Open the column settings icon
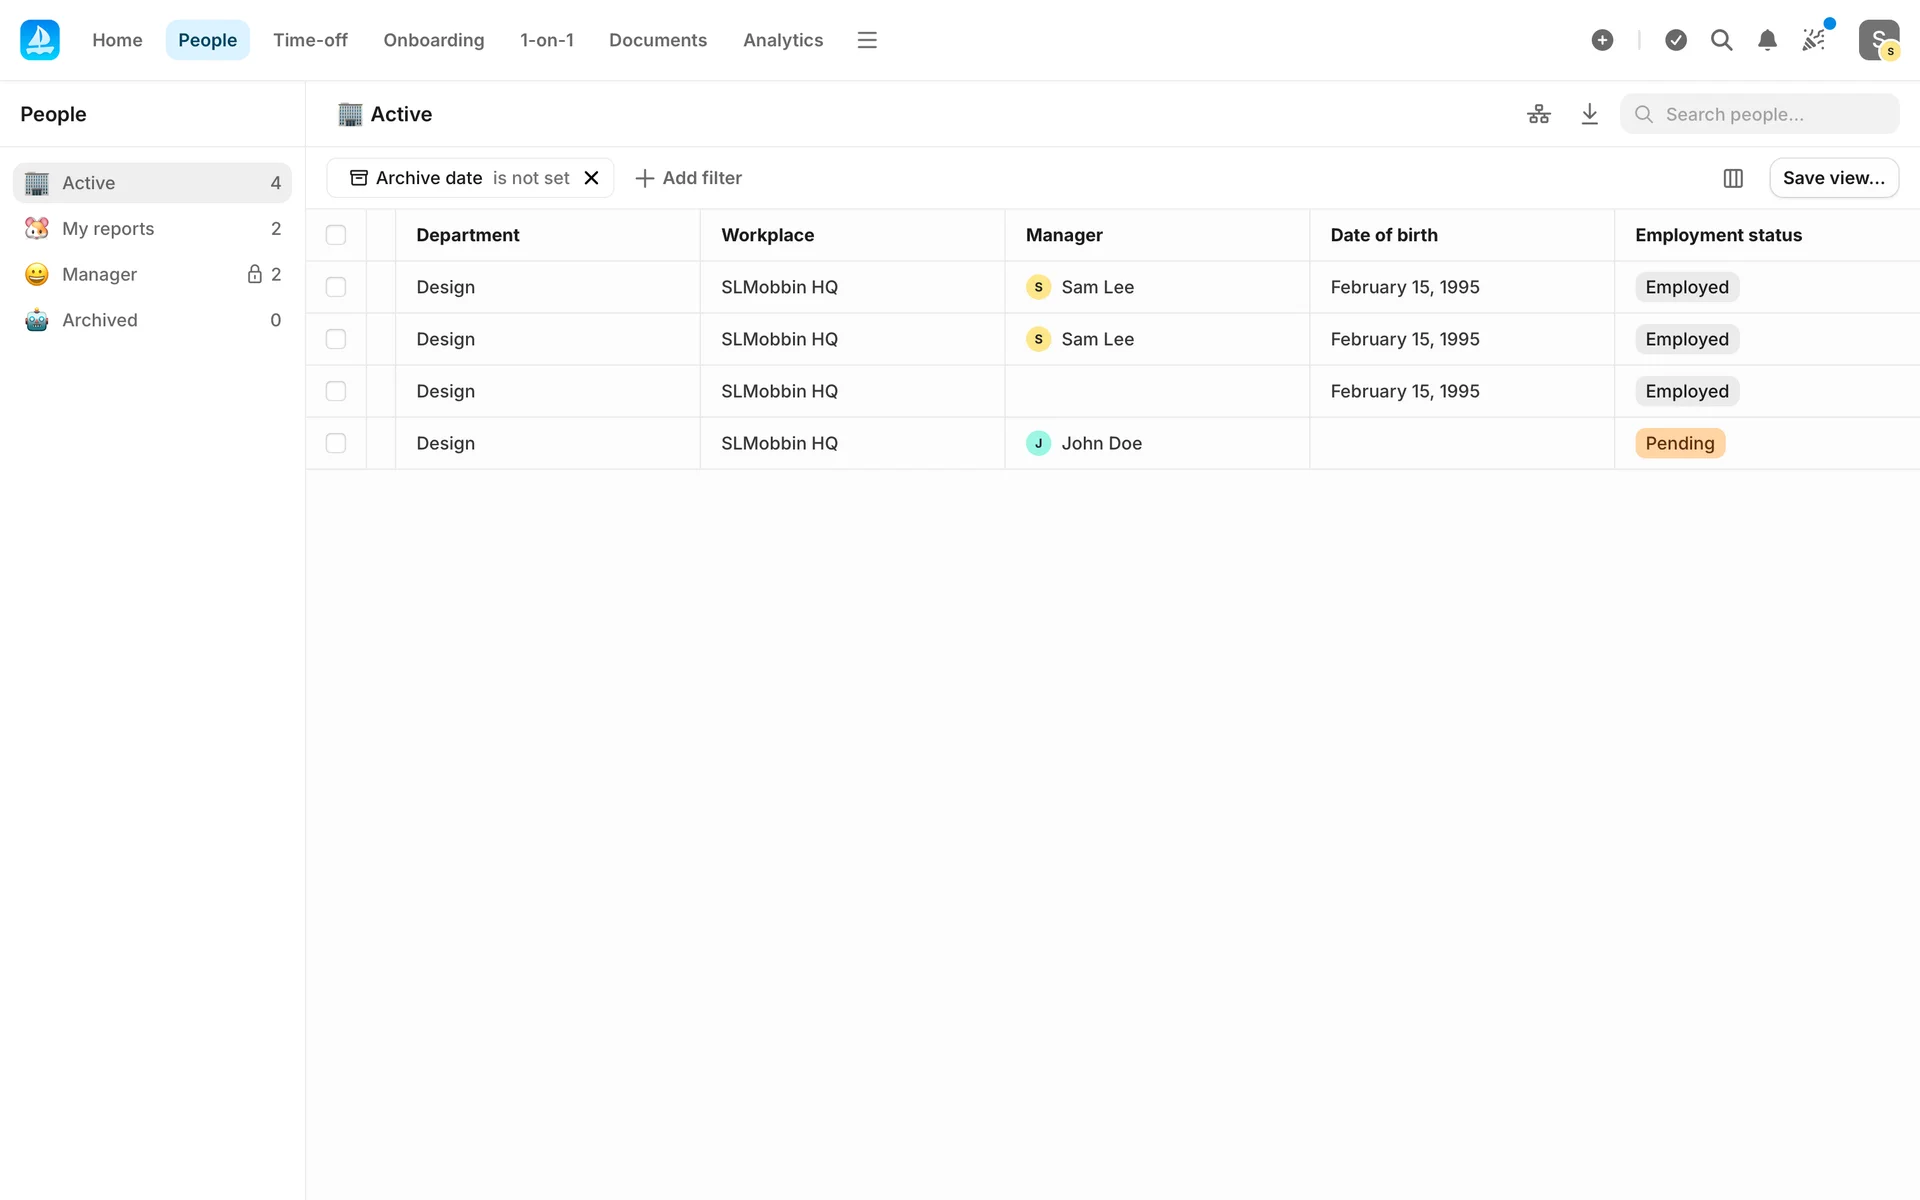Viewport: 1920px width, 1200px height. click(1733, 178)
